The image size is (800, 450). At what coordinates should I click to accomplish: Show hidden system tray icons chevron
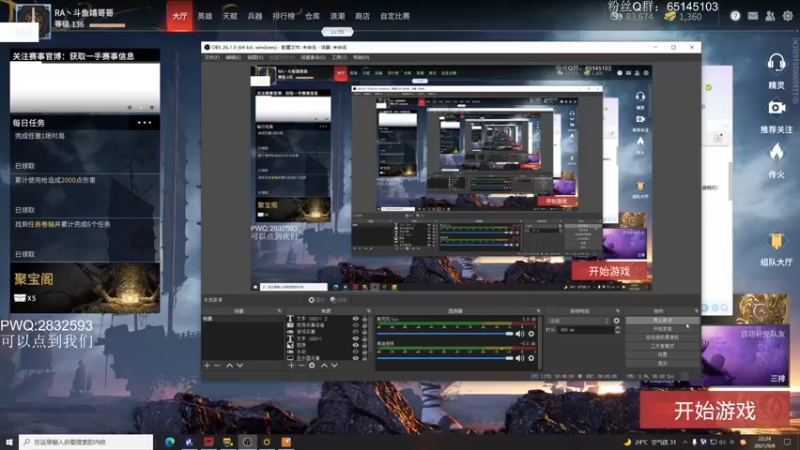tap(685, 442)
